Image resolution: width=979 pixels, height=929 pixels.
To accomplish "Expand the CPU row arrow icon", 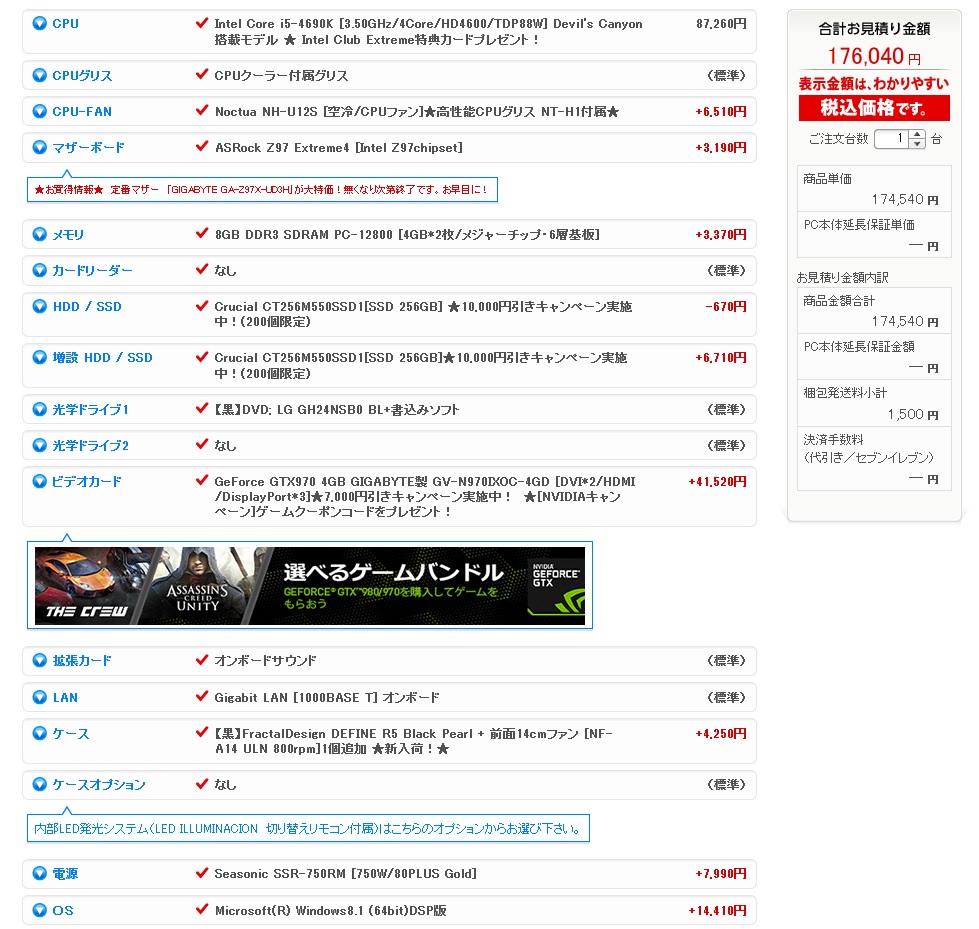I will [39, 24].
